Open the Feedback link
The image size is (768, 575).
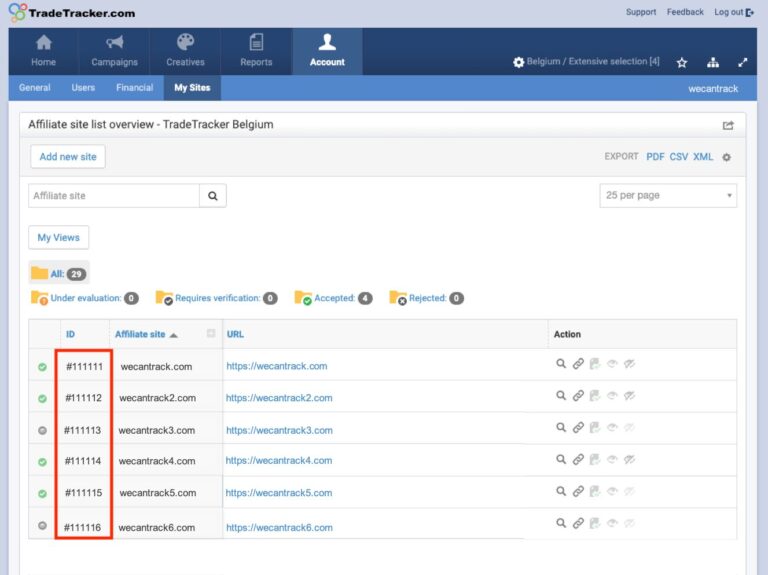(685, 12)
